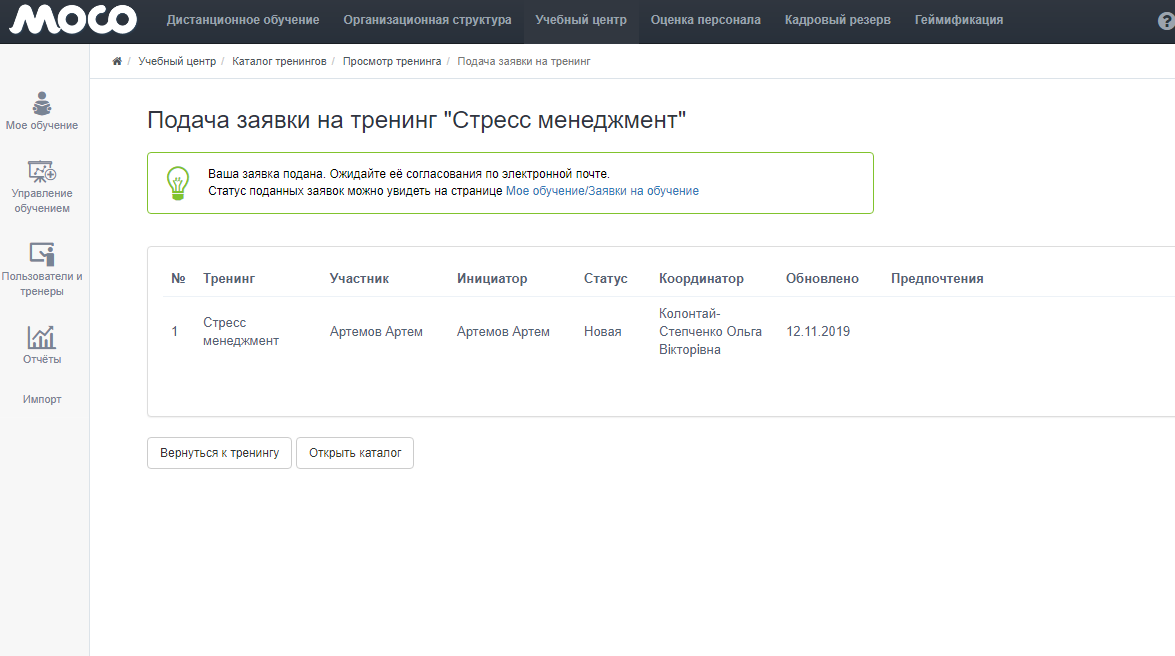
Task: Follow the Мое обучение/Заявки на обучение link
Action: (x=602, y=190)
